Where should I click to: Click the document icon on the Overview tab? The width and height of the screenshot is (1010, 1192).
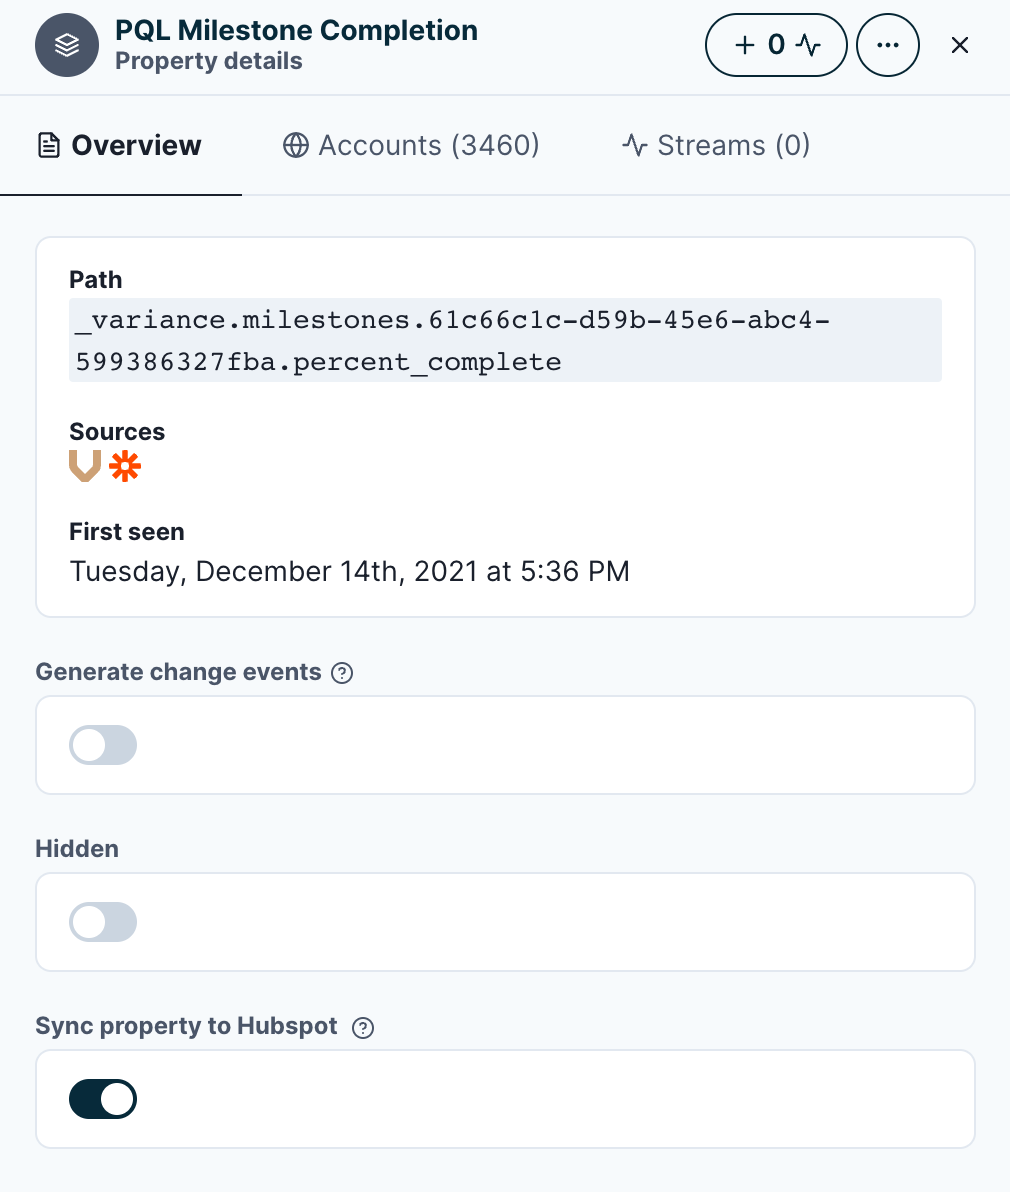pos(49,146)
